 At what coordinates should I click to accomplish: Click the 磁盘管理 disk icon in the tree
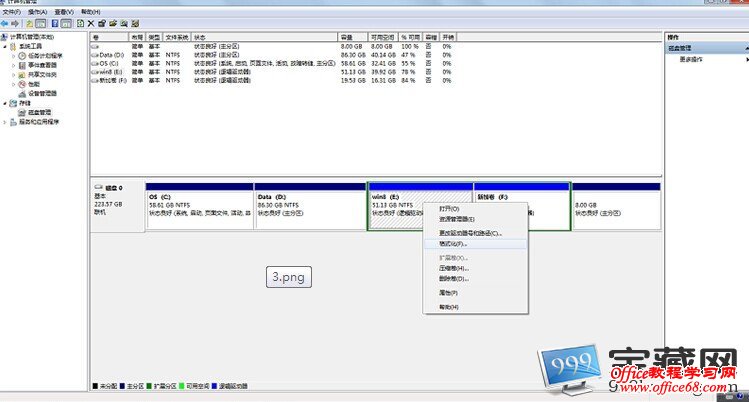(x=22, y=113)
